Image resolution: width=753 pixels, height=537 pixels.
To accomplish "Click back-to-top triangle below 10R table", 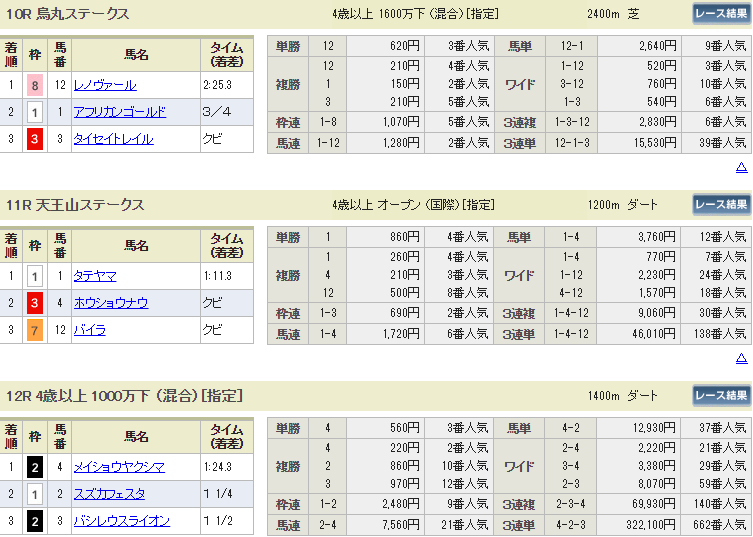I will point(741,167).
